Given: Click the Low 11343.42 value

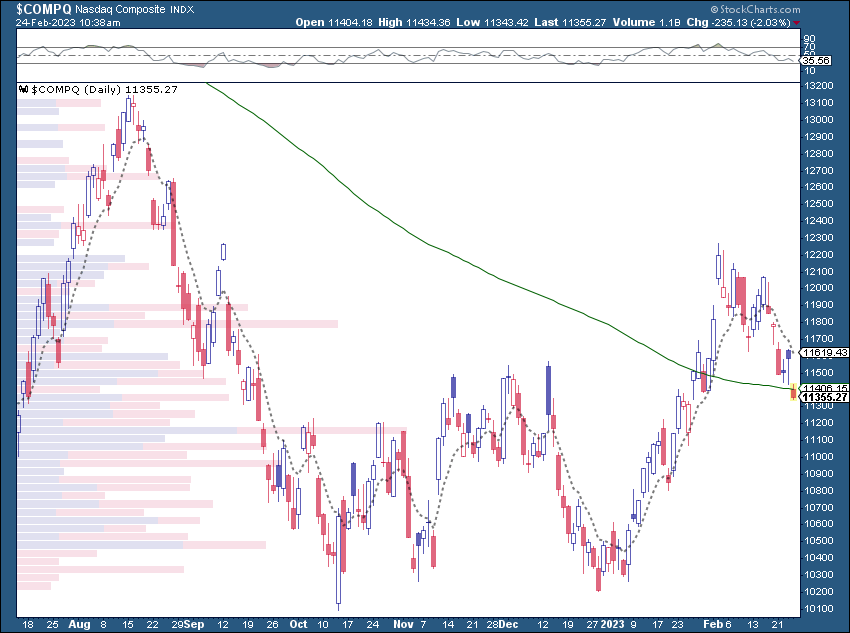Looking at the screenshot, I should 492,23.
